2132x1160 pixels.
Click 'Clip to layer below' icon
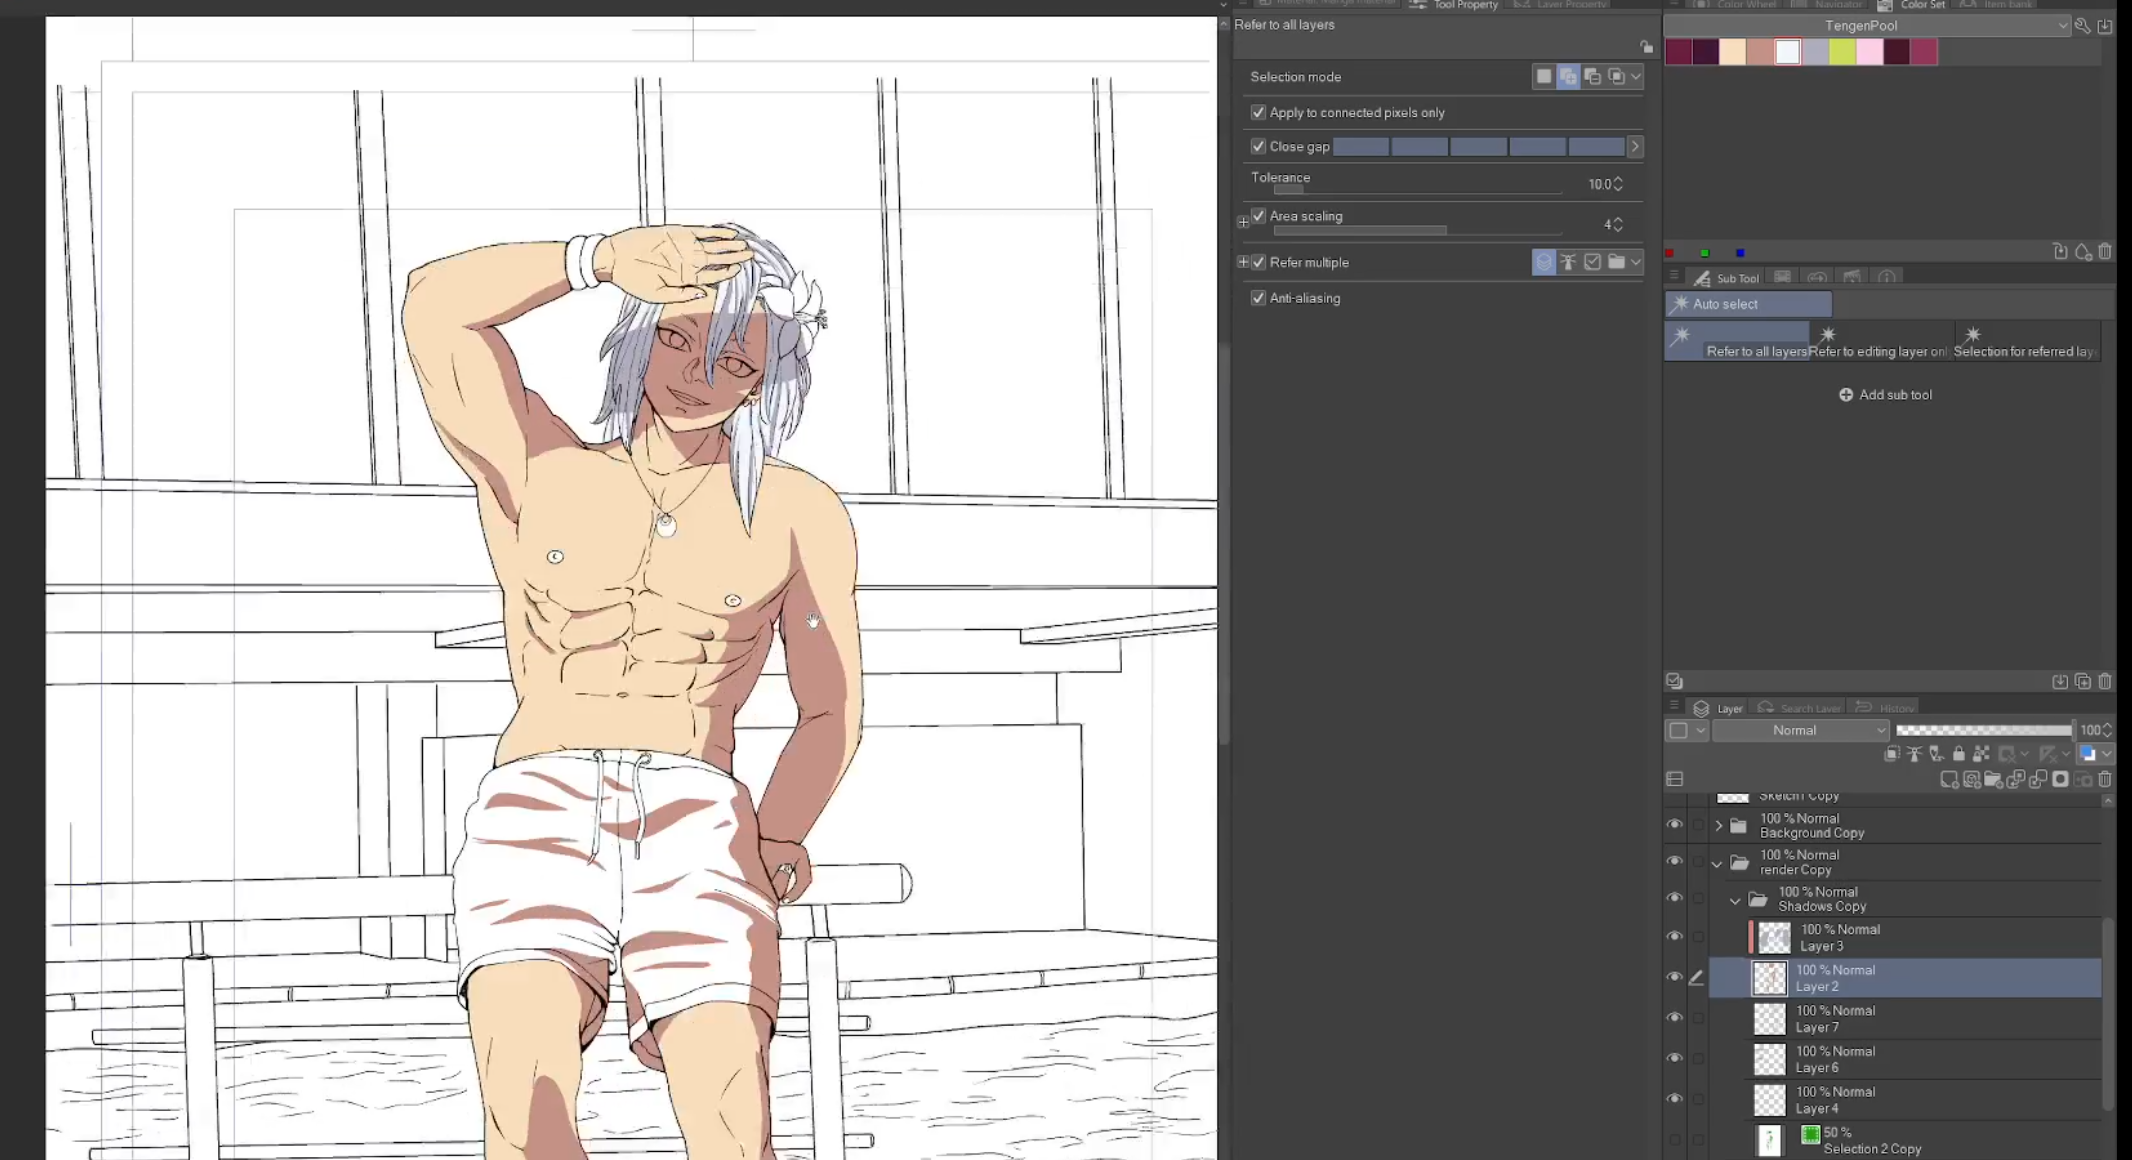click(x=1891, y=754)
